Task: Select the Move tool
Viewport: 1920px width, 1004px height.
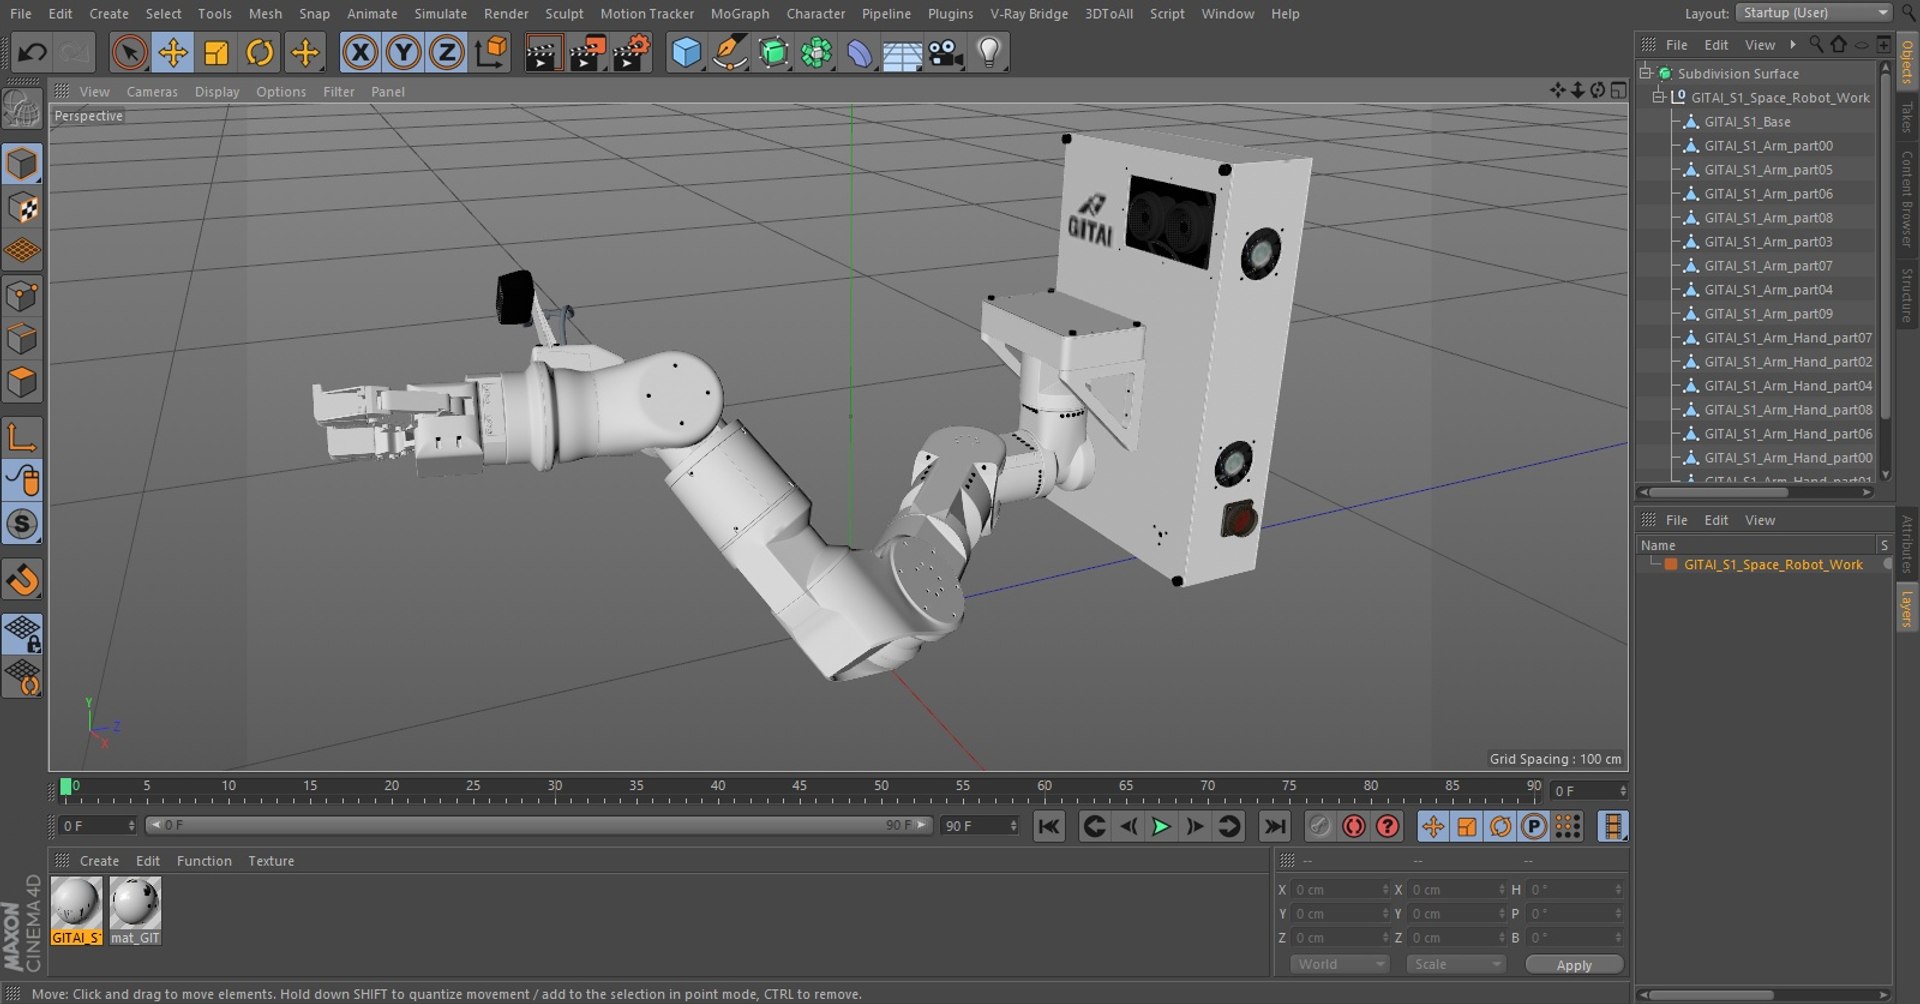Action: (173, 52)
